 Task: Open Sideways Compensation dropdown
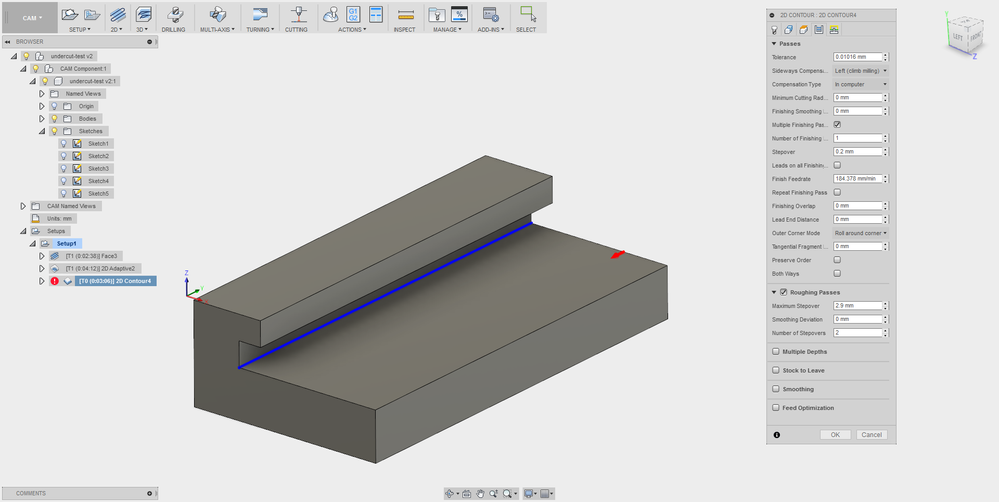[860, 71]
